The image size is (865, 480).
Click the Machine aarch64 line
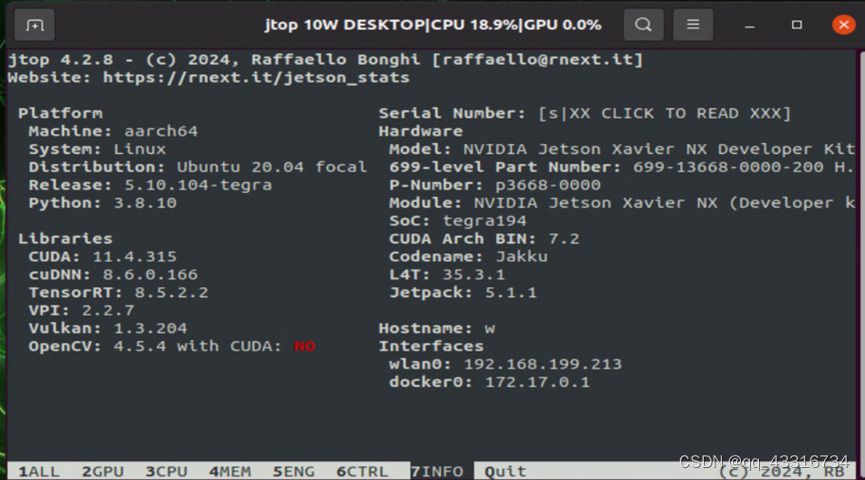[x=113, y=131]
